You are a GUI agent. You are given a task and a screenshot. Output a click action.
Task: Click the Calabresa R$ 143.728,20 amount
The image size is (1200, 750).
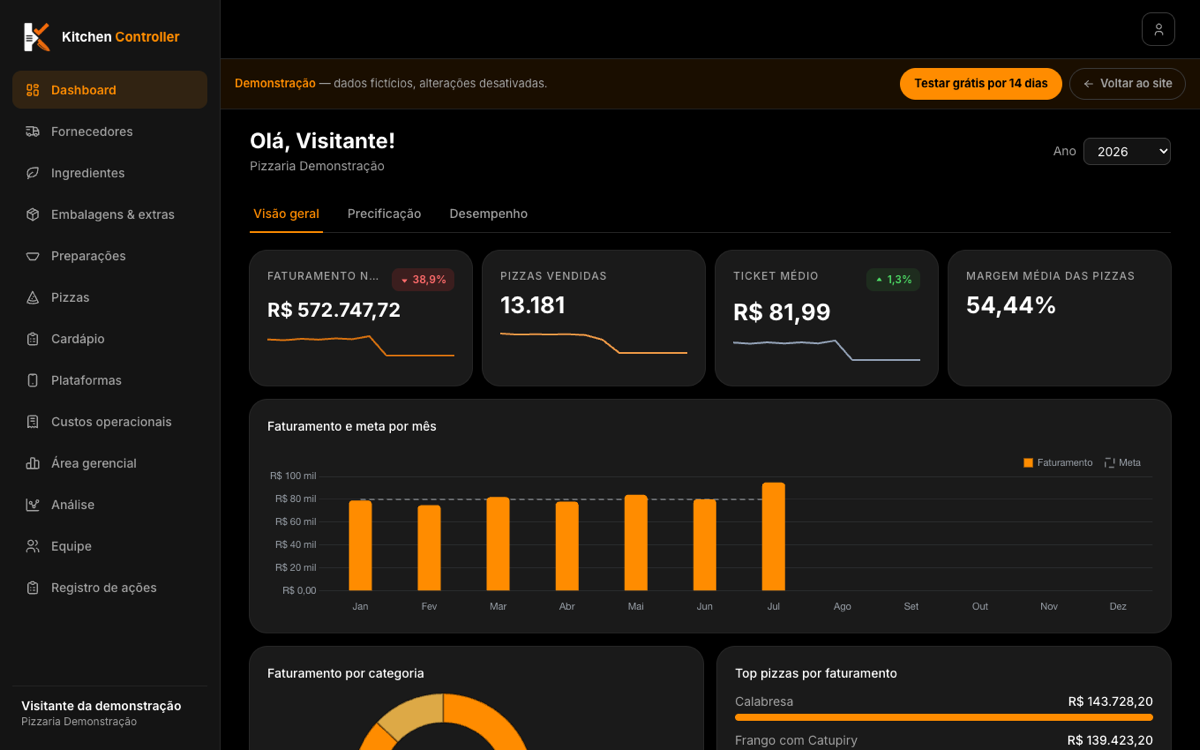pyautogui.click(x=1110, y=702)
